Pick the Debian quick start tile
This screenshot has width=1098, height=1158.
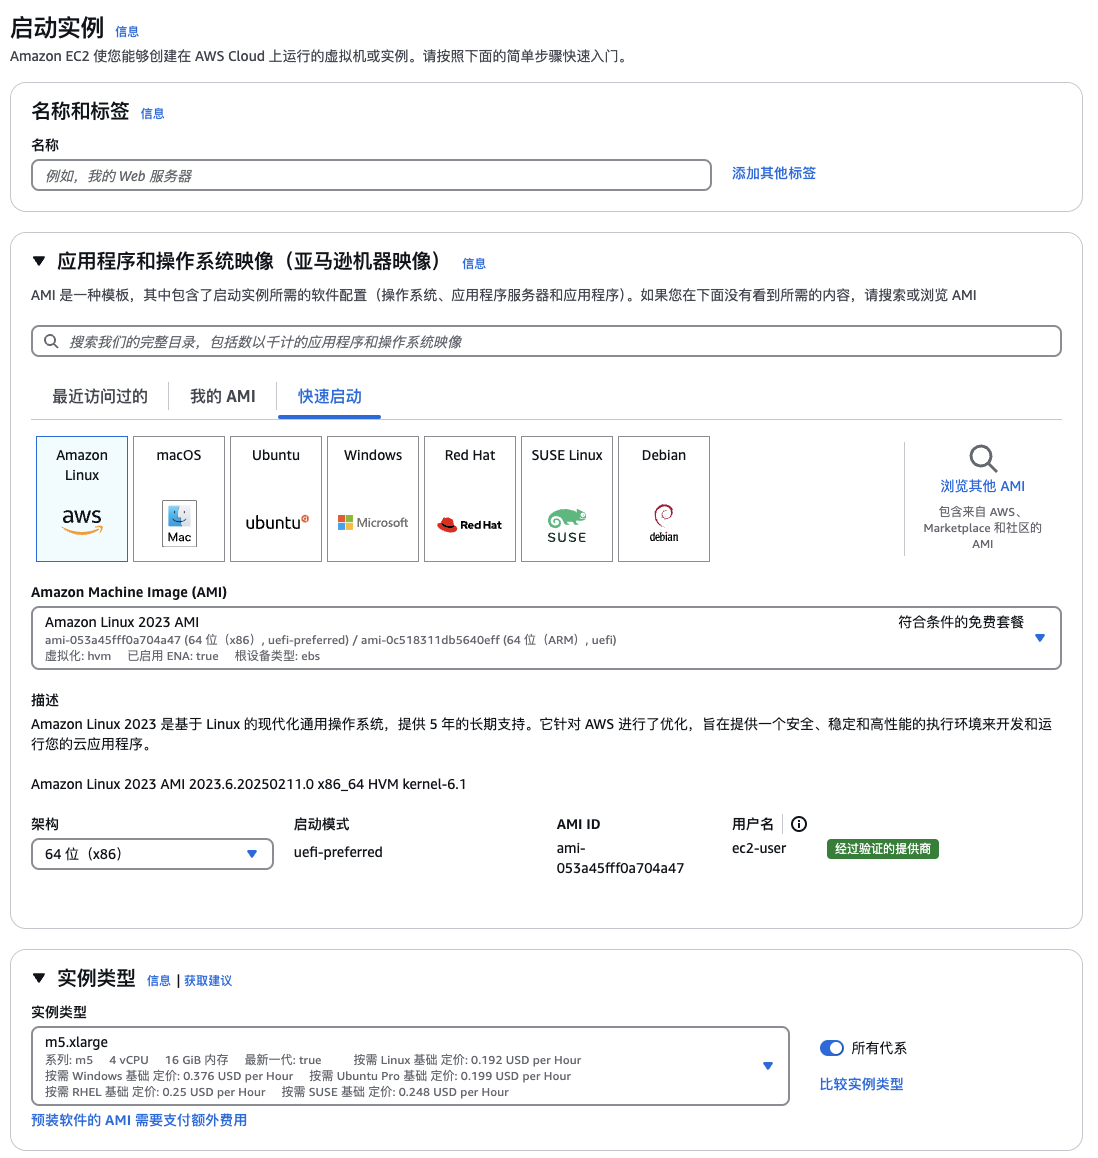[x=664, y=499]
